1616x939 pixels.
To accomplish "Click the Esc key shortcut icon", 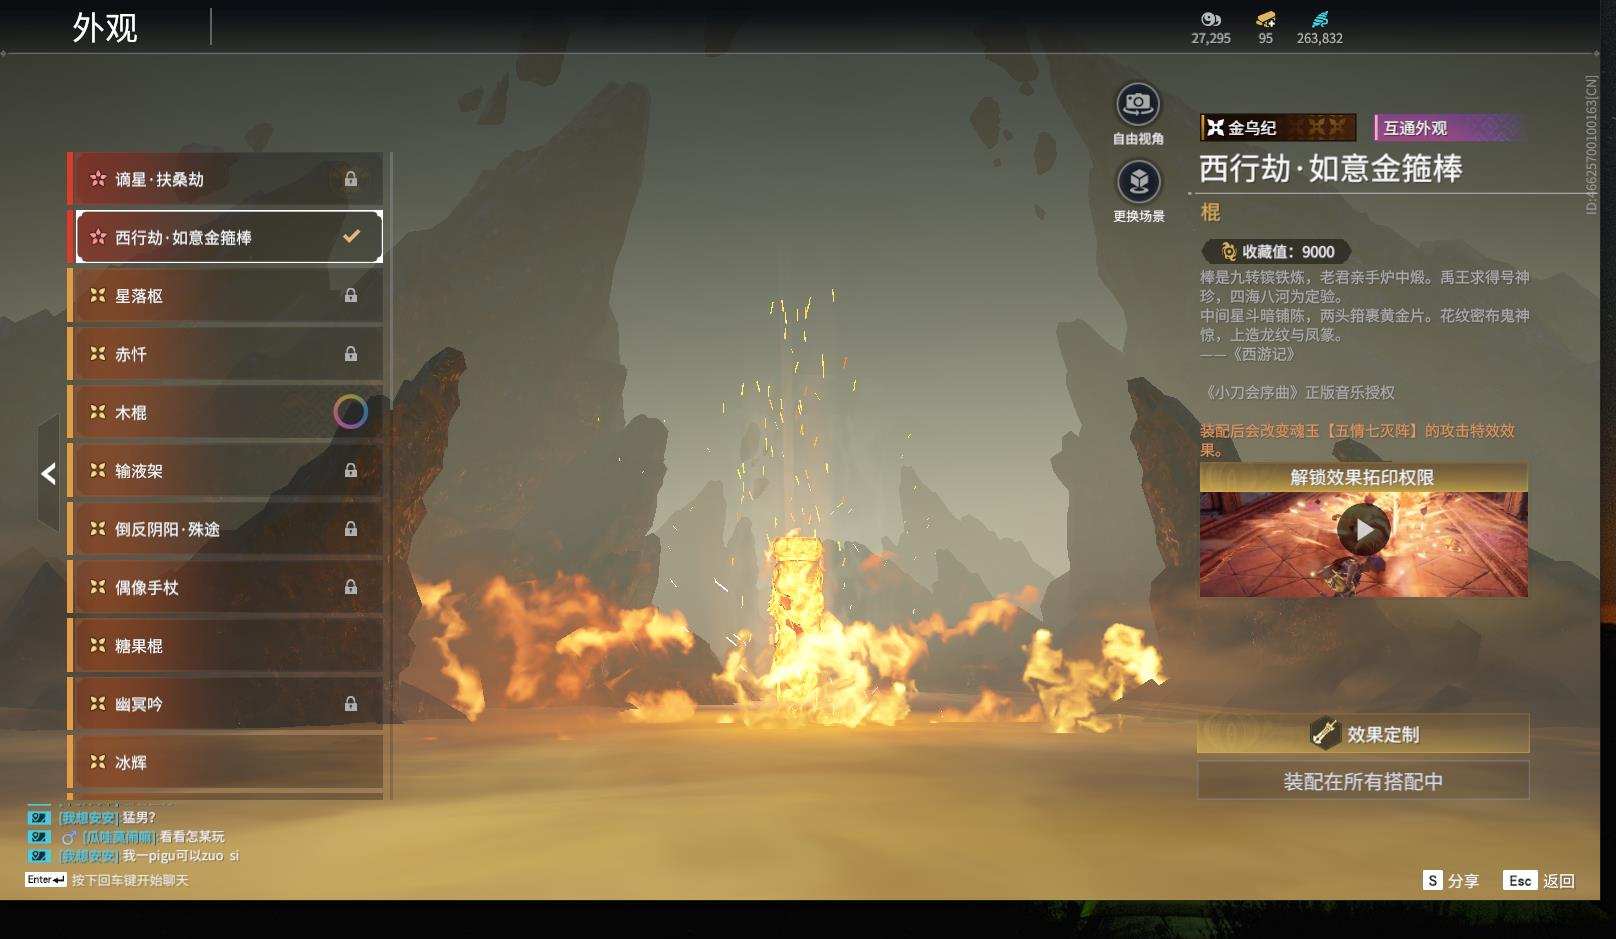I will click(x=1520, y=880).
